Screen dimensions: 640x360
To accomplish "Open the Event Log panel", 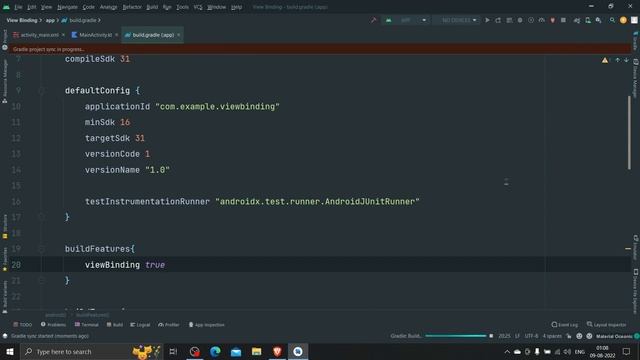I will [x=564, y=325].
